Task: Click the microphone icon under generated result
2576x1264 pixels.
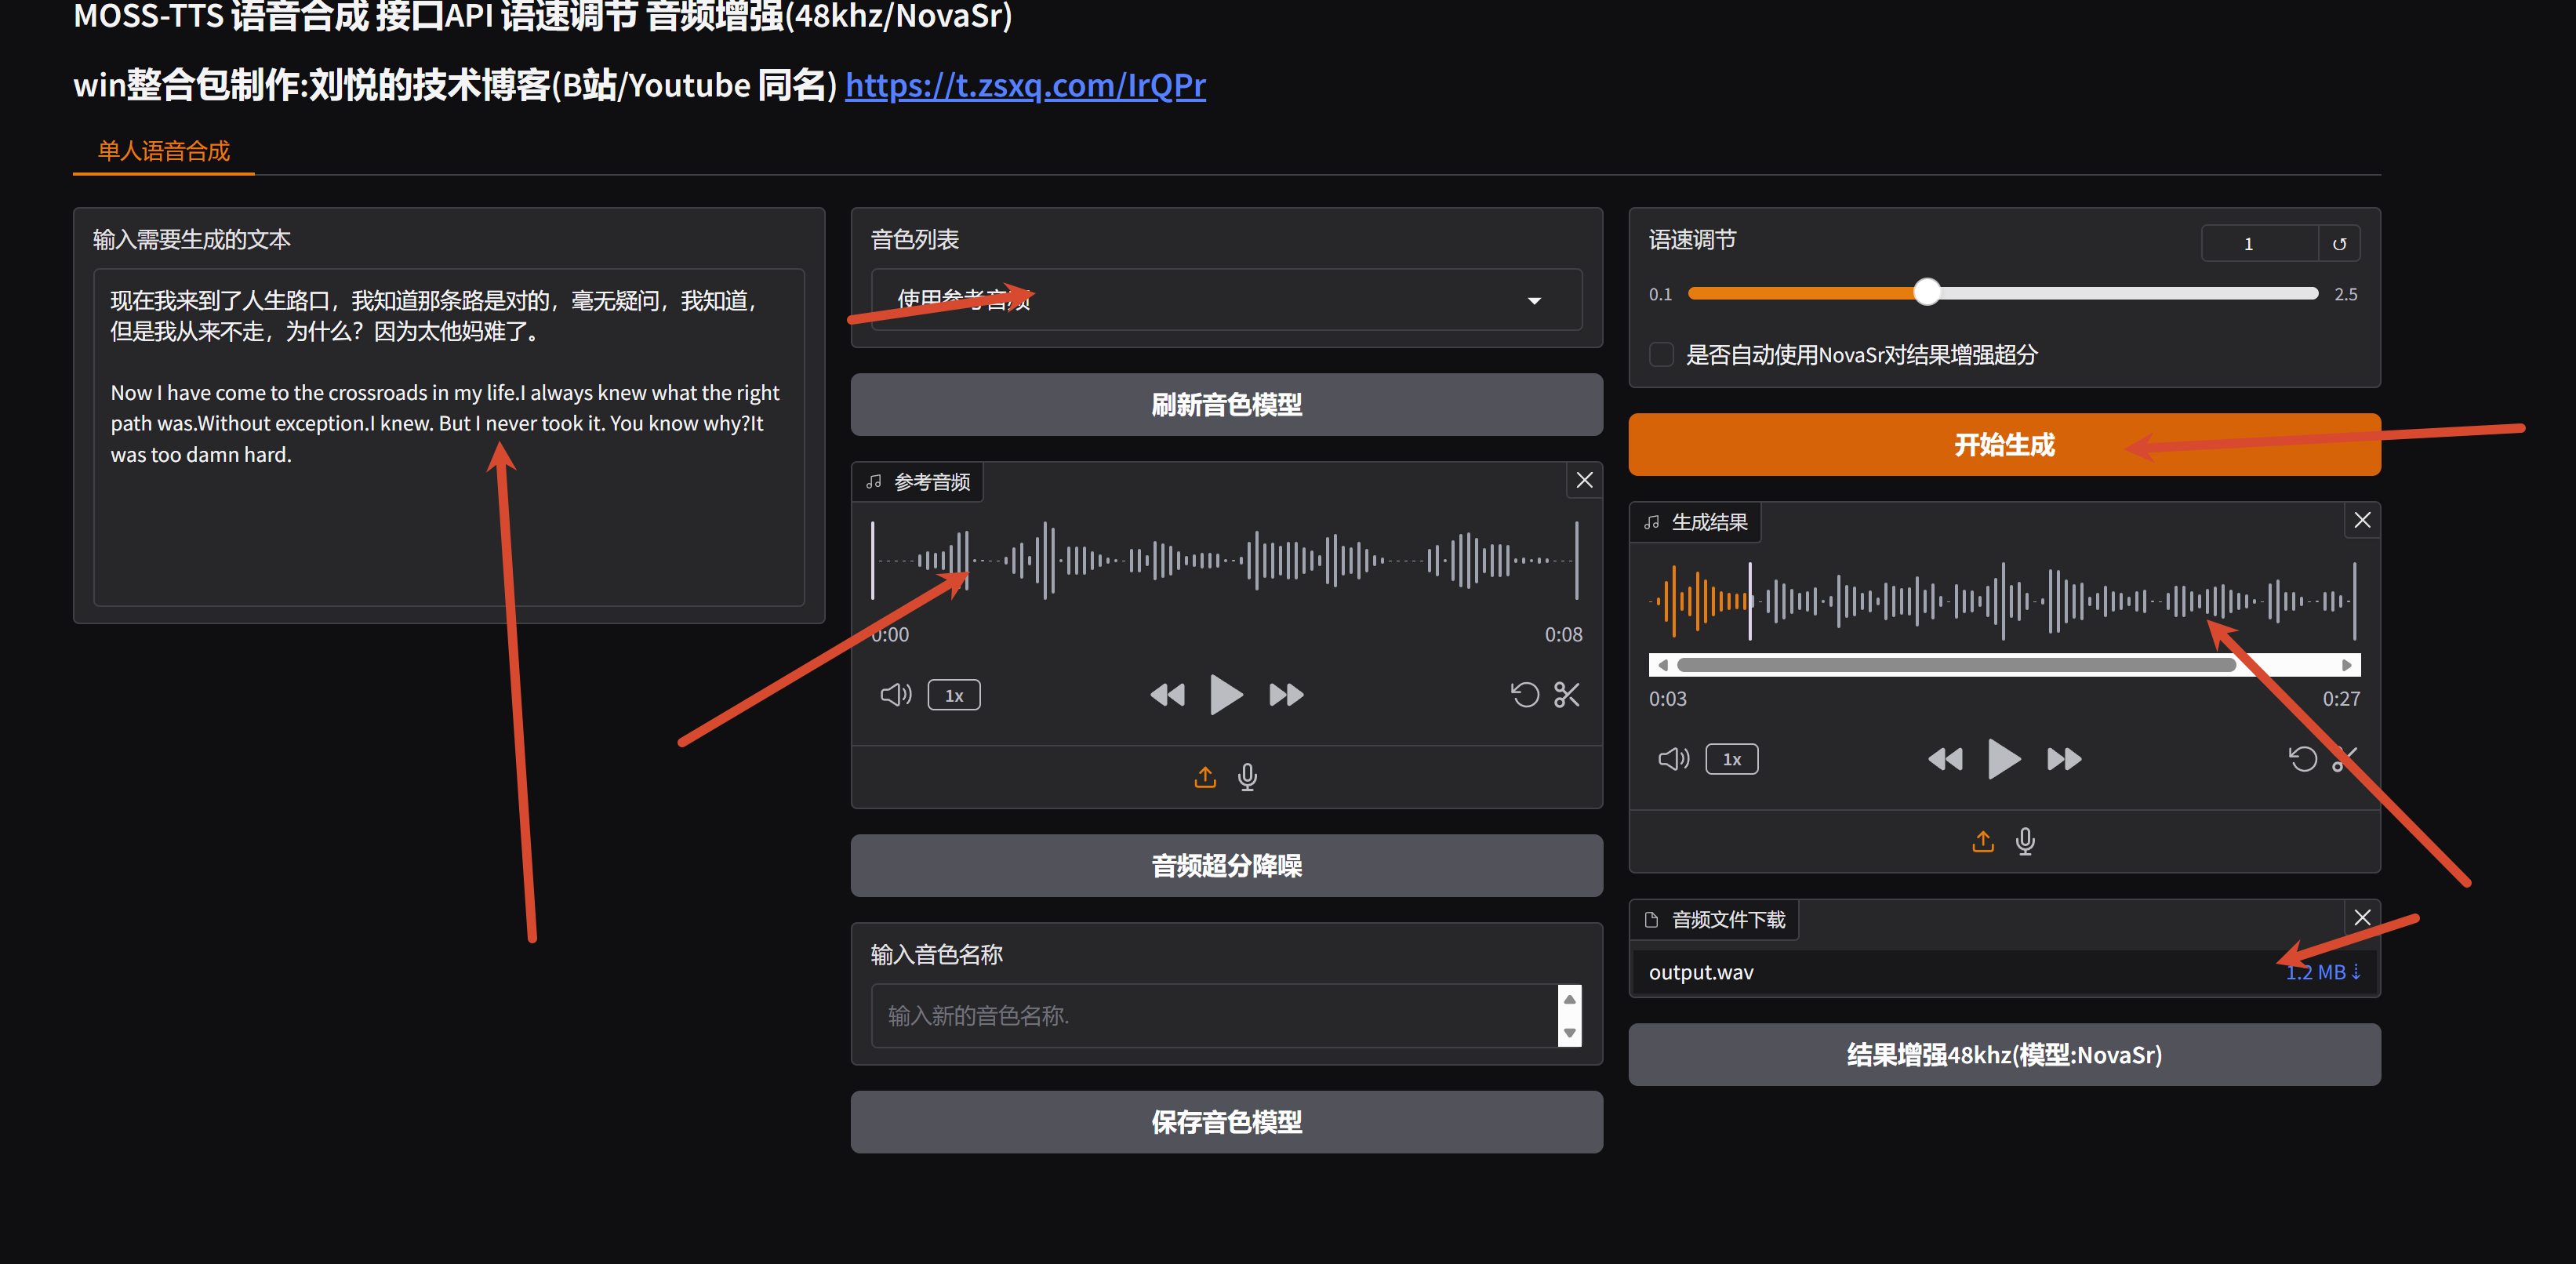Action: [2025, 841]
